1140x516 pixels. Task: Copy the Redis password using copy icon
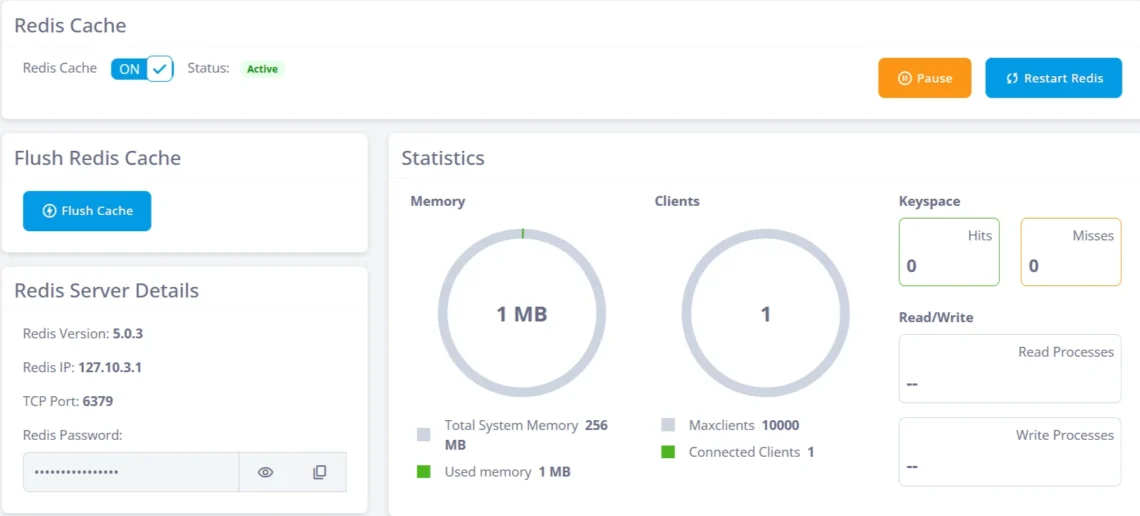click(319, 472)
